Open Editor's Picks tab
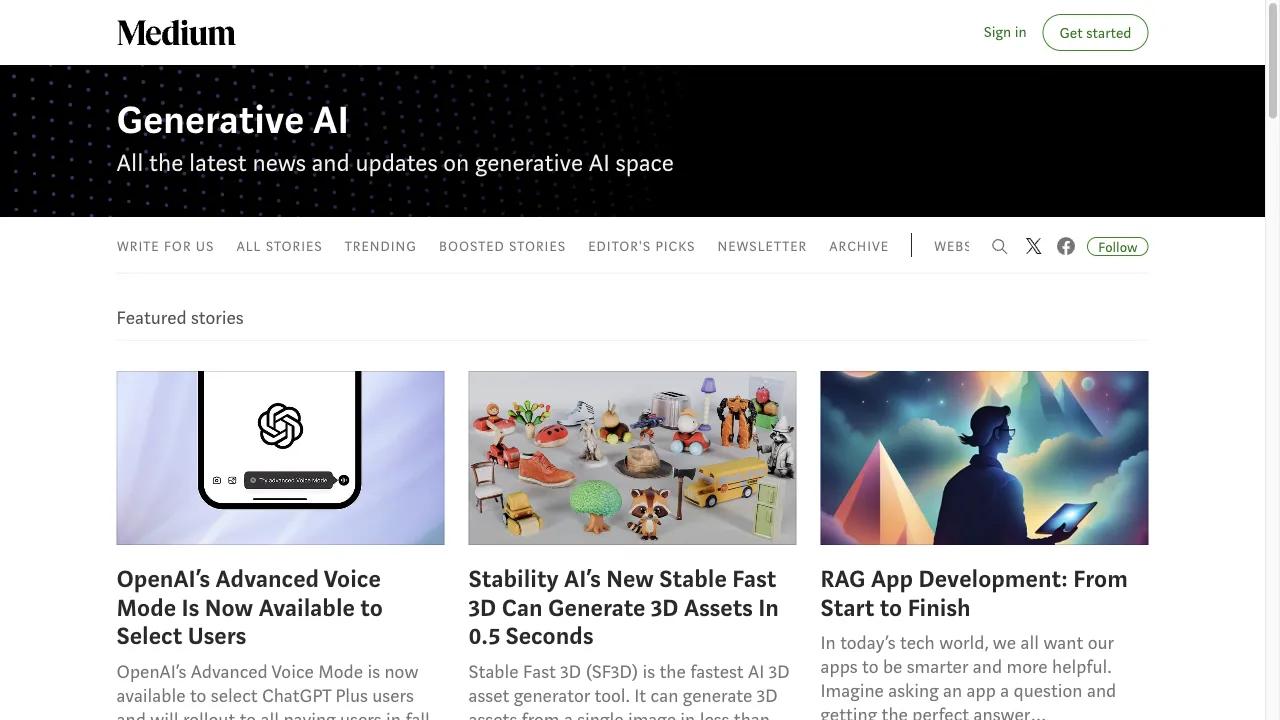The image size is (1280, 720). (641, 246)
